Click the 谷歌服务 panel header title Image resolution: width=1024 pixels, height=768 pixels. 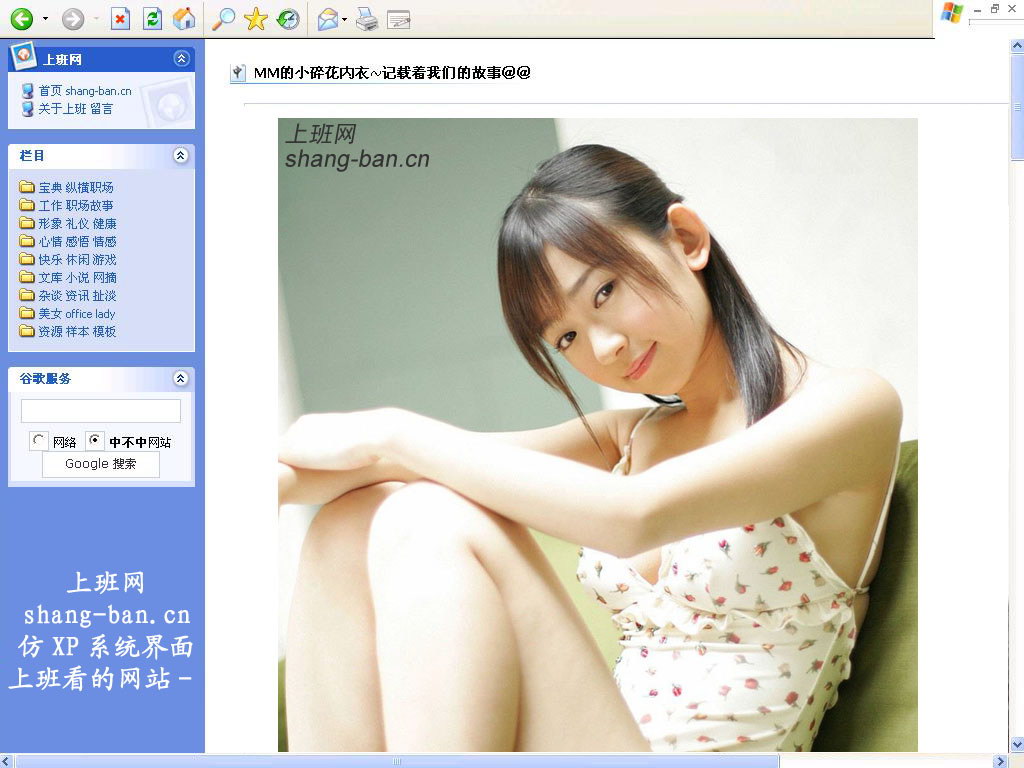point(45,378)
